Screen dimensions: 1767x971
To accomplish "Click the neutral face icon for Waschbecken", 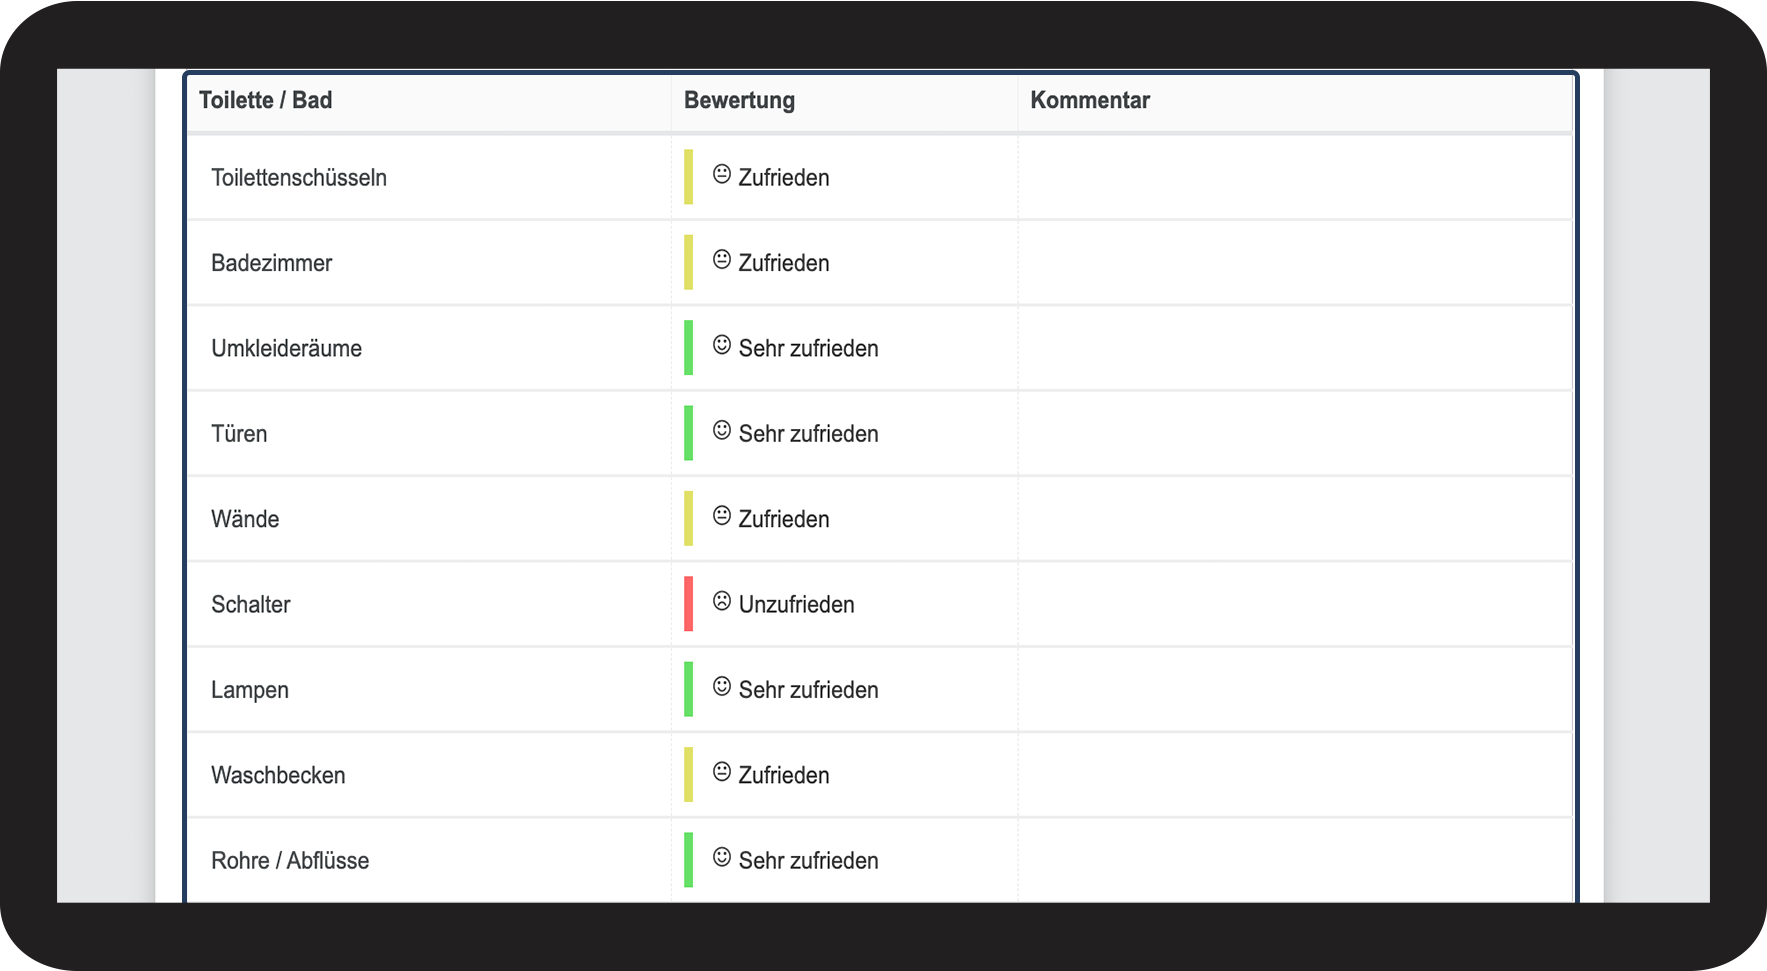I will point(722,772).
